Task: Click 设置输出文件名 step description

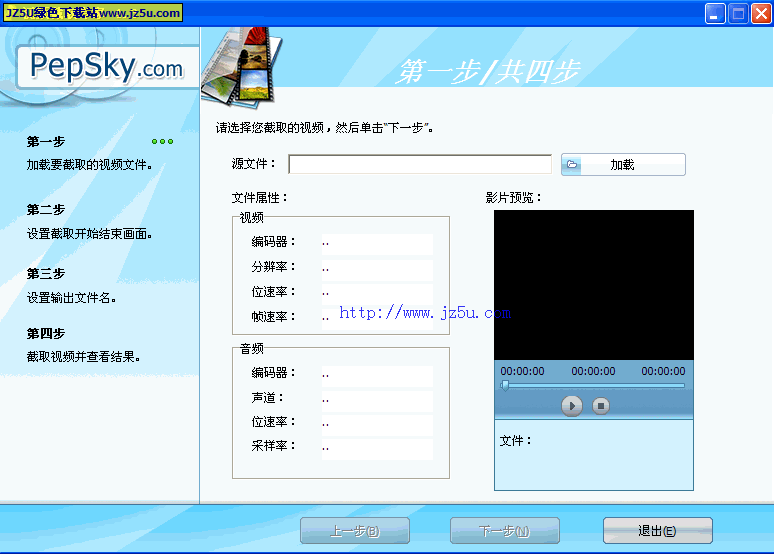Action: pyautogui.click(x=72, y=298)
